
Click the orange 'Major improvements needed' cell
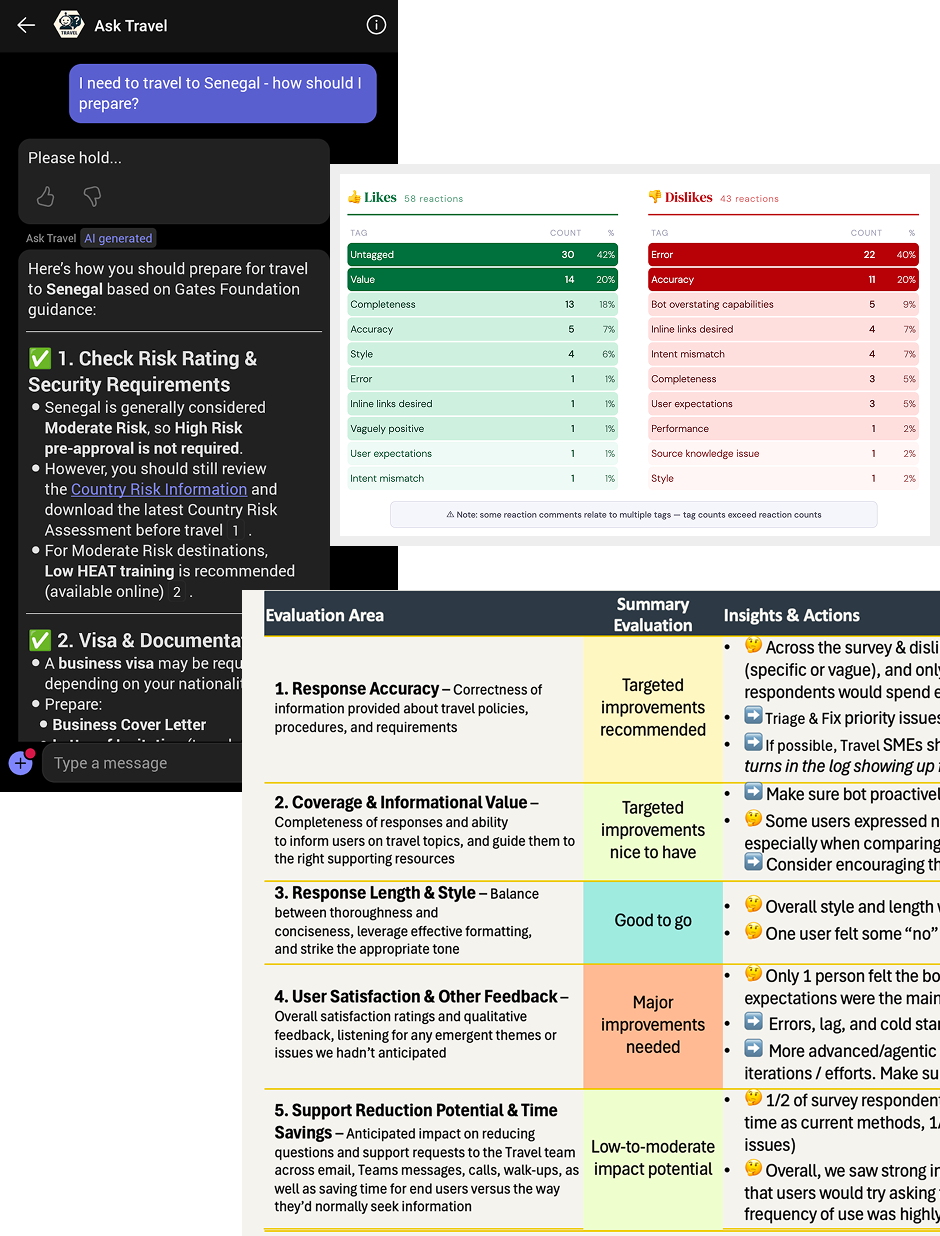pos(653,1025)
